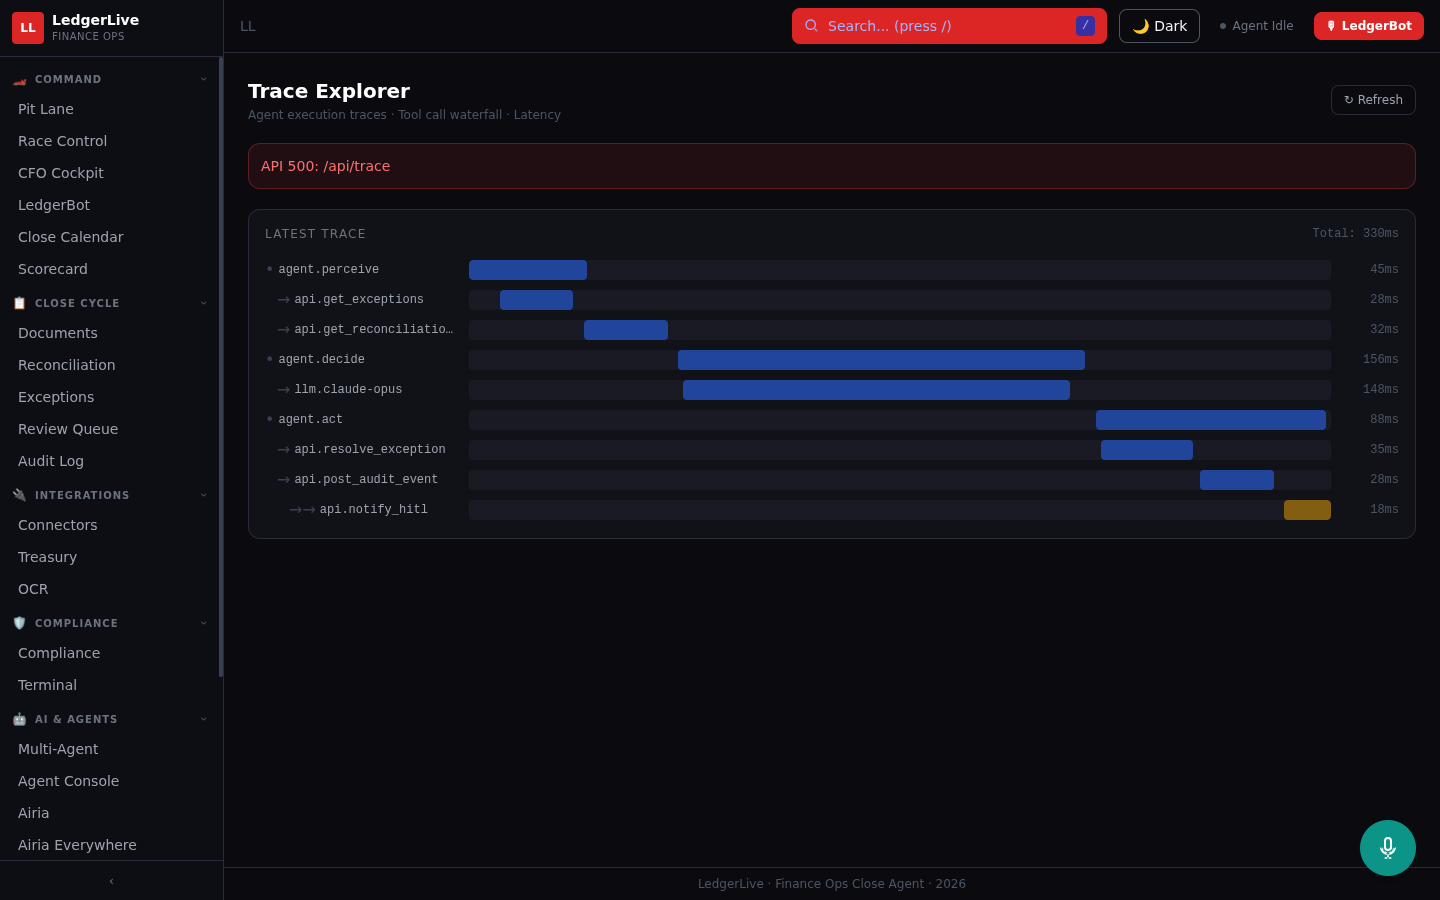Image resolution: width=1440 pixels, height=900 pixels.
Task: Click the API 500 error banner
Action: 832,166
